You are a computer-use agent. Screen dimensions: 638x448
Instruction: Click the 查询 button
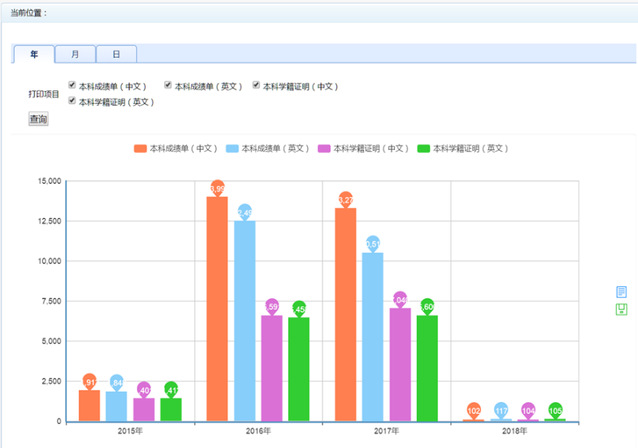point(38,119)
